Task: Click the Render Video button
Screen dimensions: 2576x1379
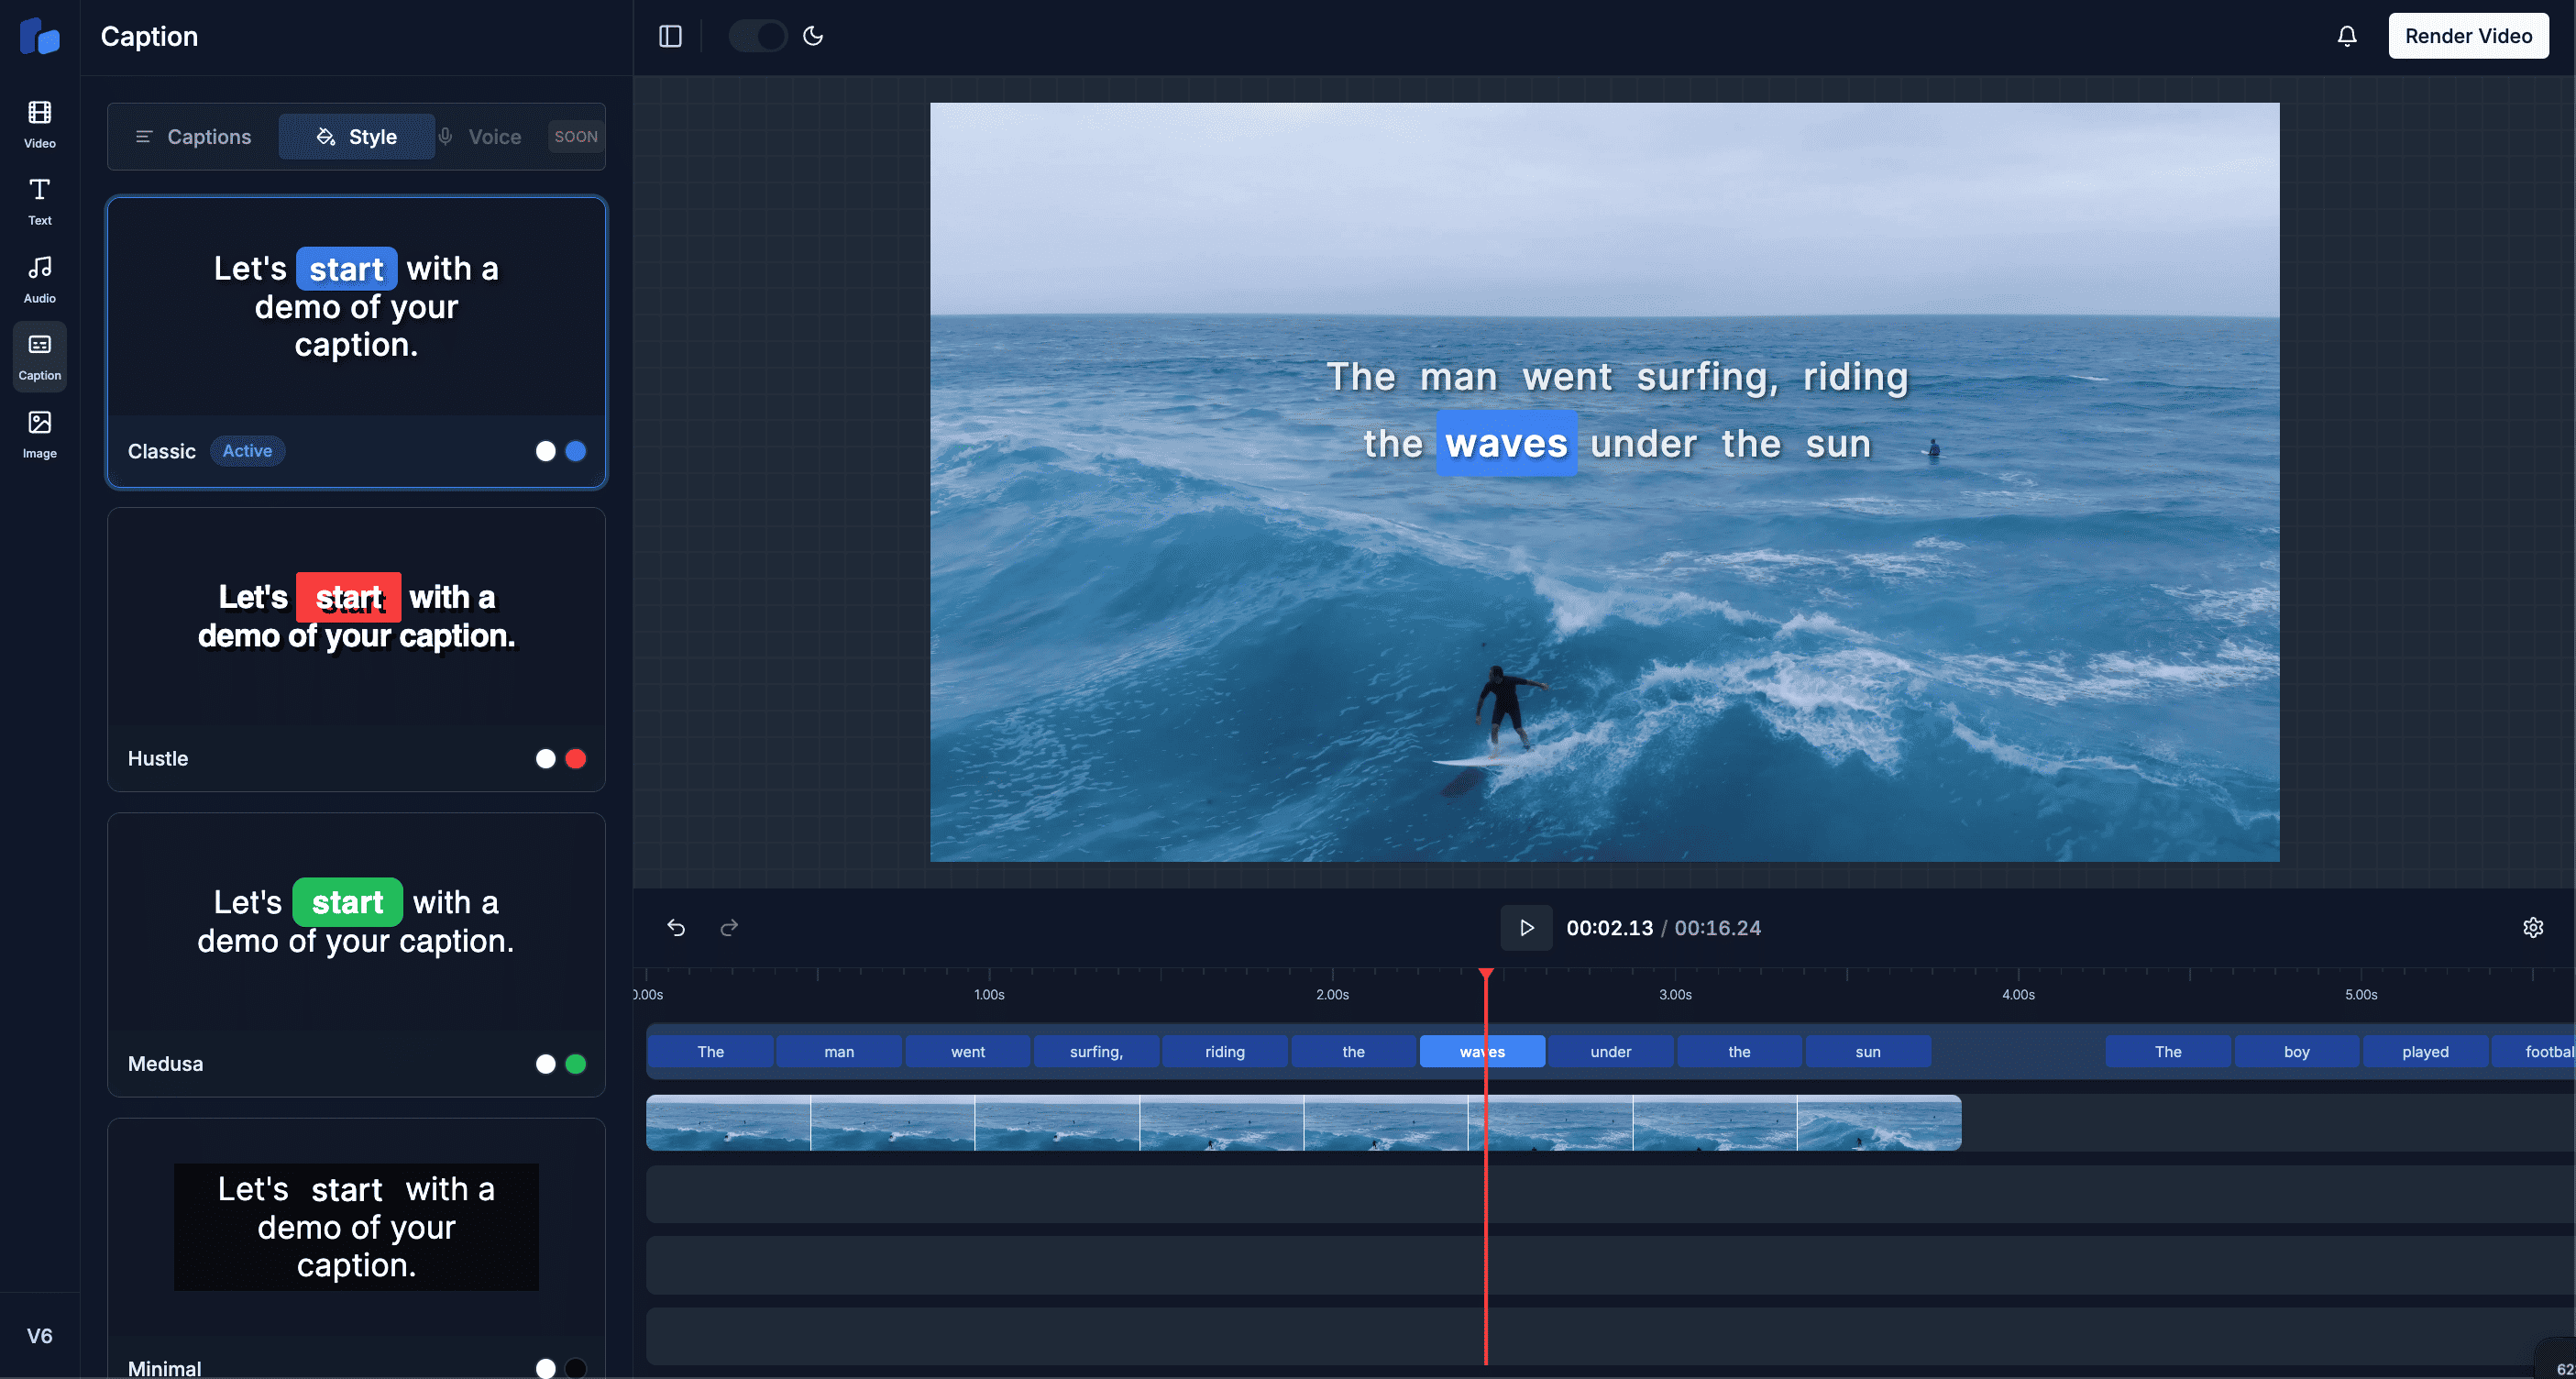Action: (x=2469, y=34)
